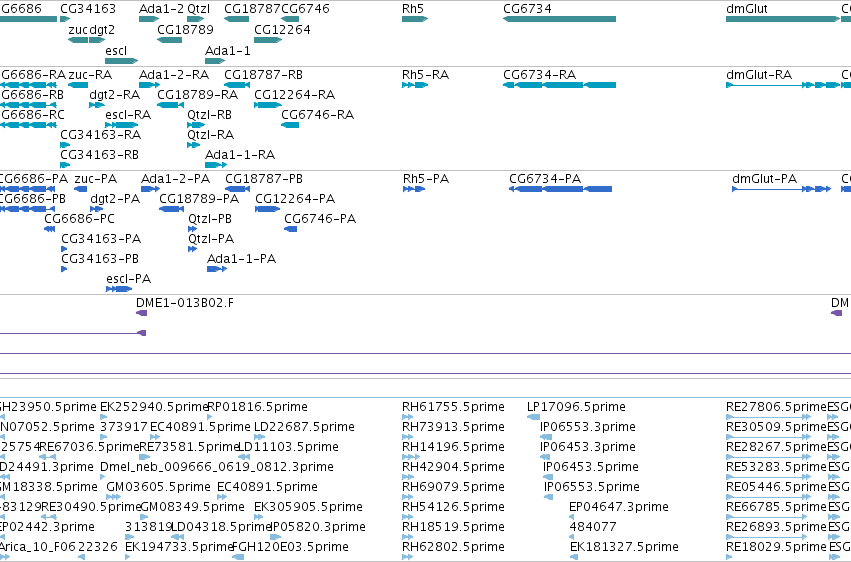The height and width of the screenshot is (562, 851).
Task: Select protein zuc-PA
Action: (80, 189)
